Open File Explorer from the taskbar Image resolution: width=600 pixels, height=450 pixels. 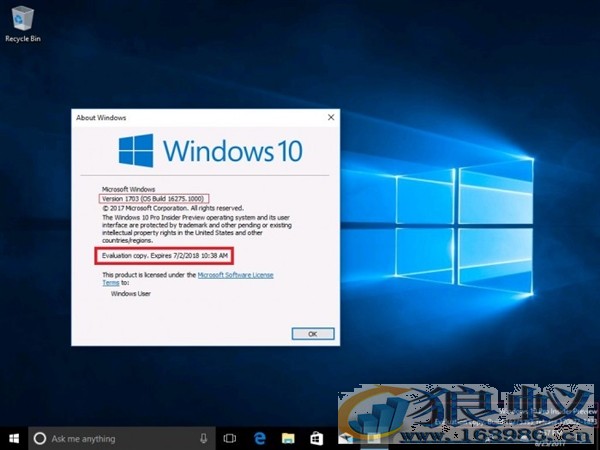[288, 439]
